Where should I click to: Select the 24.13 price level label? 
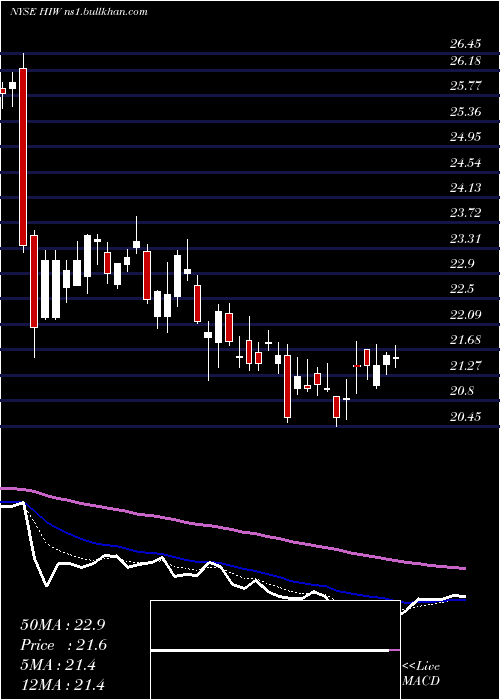[x=466, y=188]
